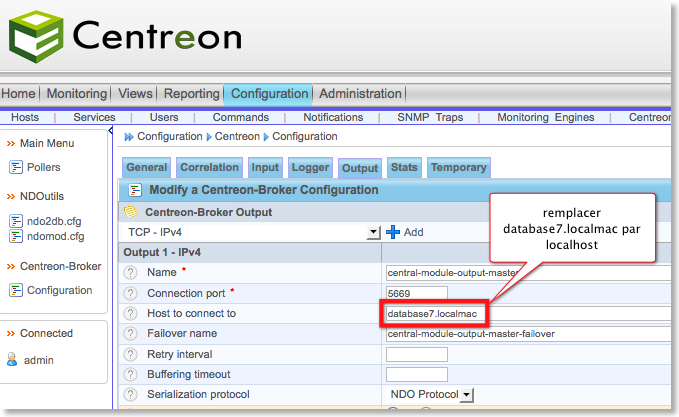
Task: Switch to the Logger tab
Action: tap(310, 168)
